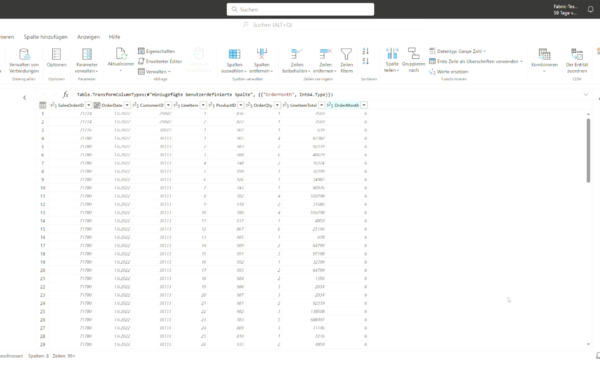The height and width of the screenshot is (380, 600).
Task: Expand the formula bar chevron
Action: coord(586,95)
